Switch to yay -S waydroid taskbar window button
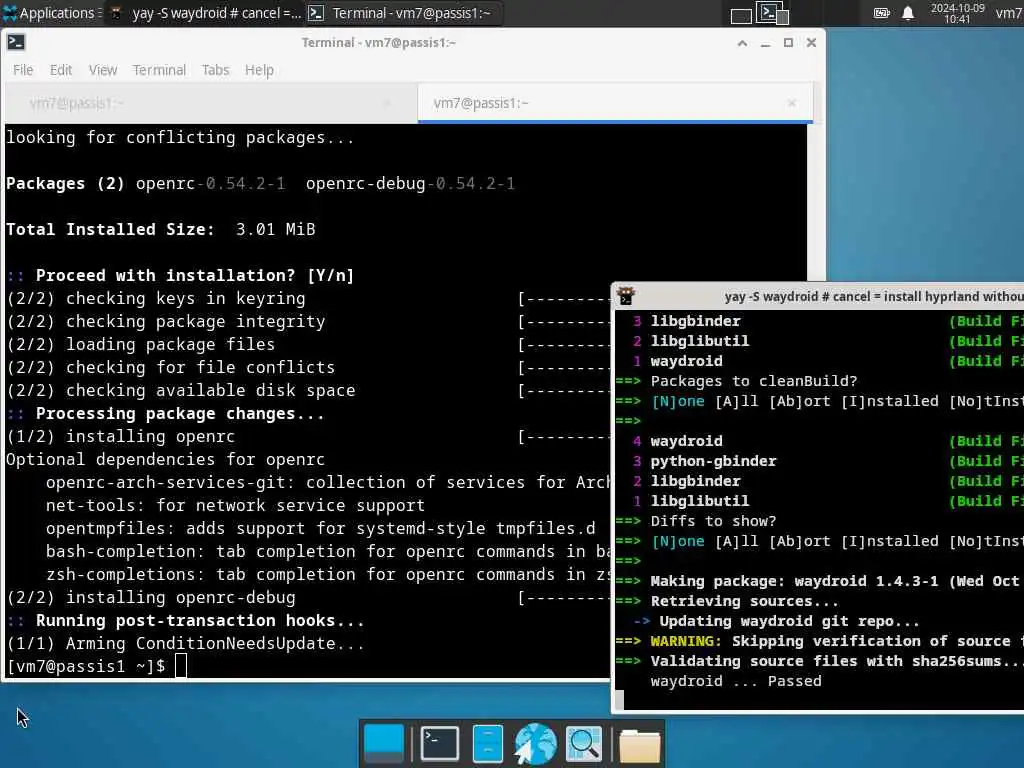1024x768 pixels. [205, 13]
